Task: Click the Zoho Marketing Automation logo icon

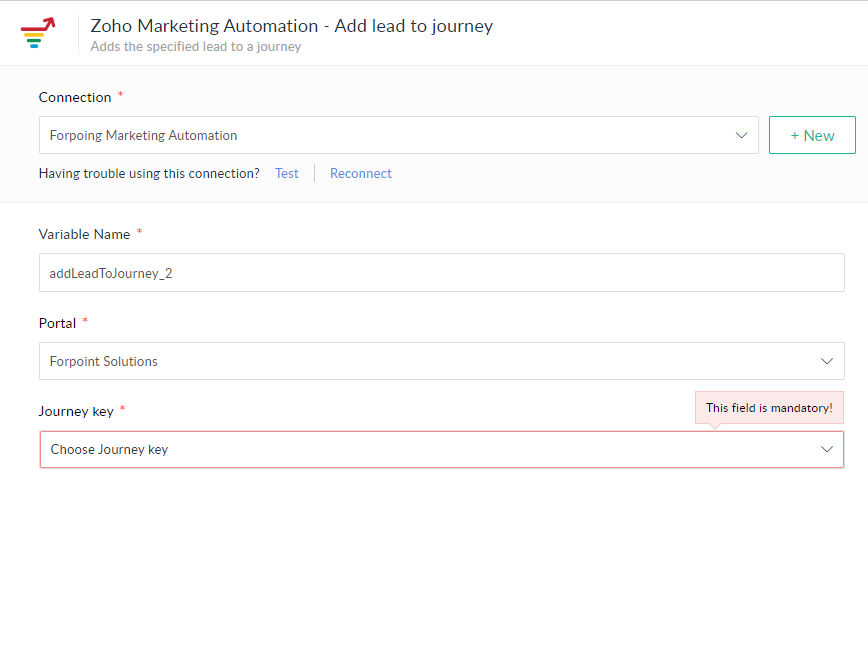Action: [x=38, y=33]
